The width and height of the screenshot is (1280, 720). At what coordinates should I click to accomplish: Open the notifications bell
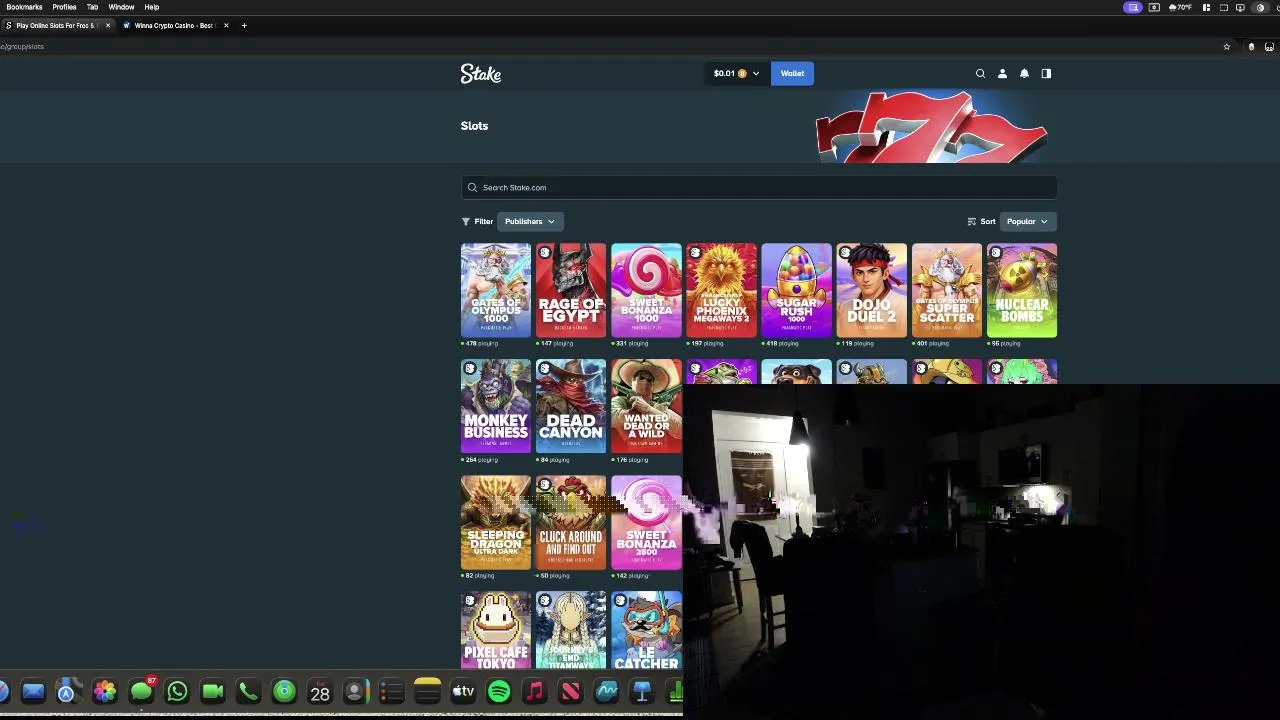[x=1024, y=73]
